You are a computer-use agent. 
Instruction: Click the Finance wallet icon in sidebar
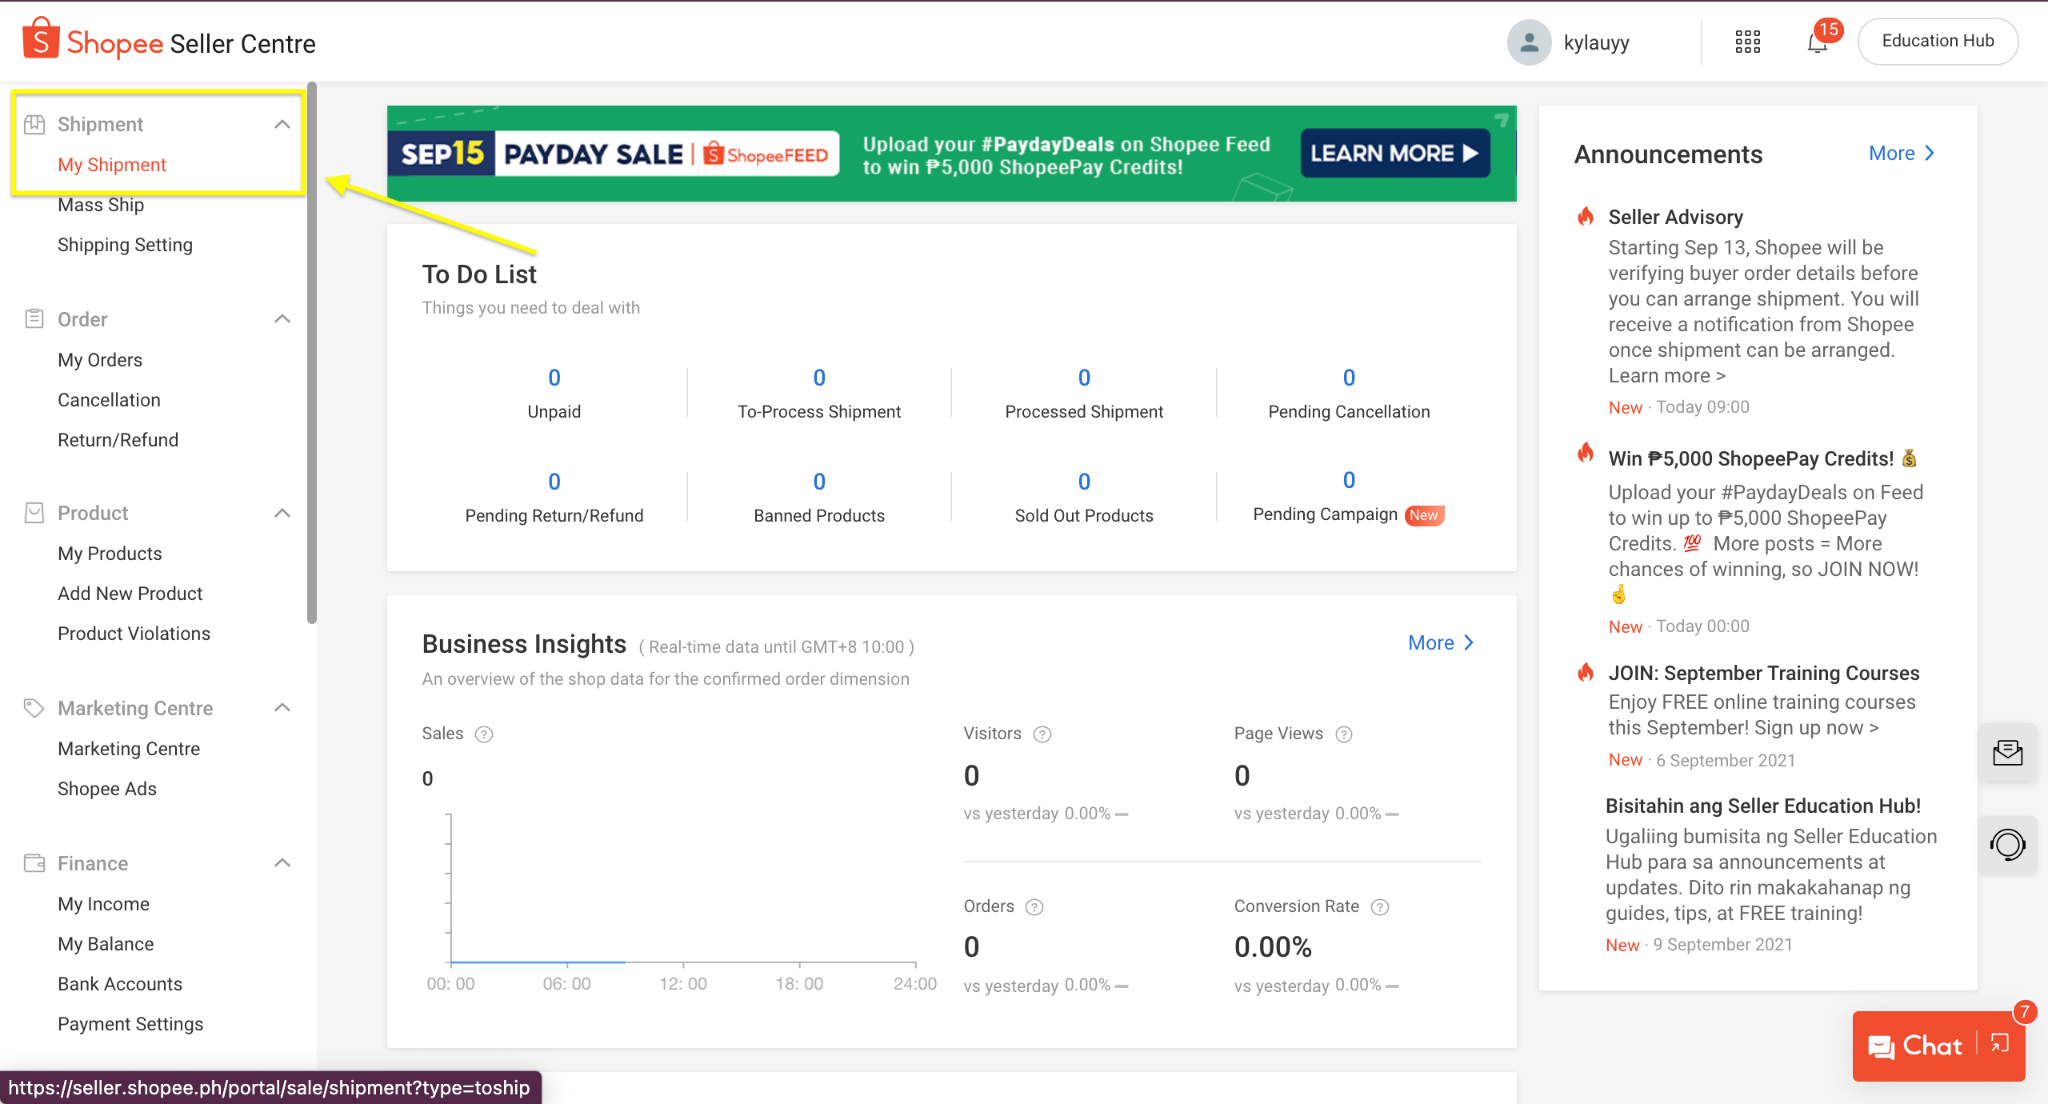pyautogui.click(x=35, y=863)
